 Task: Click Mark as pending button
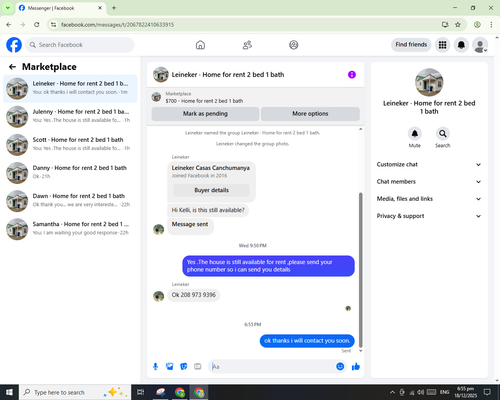click(205, 114)
